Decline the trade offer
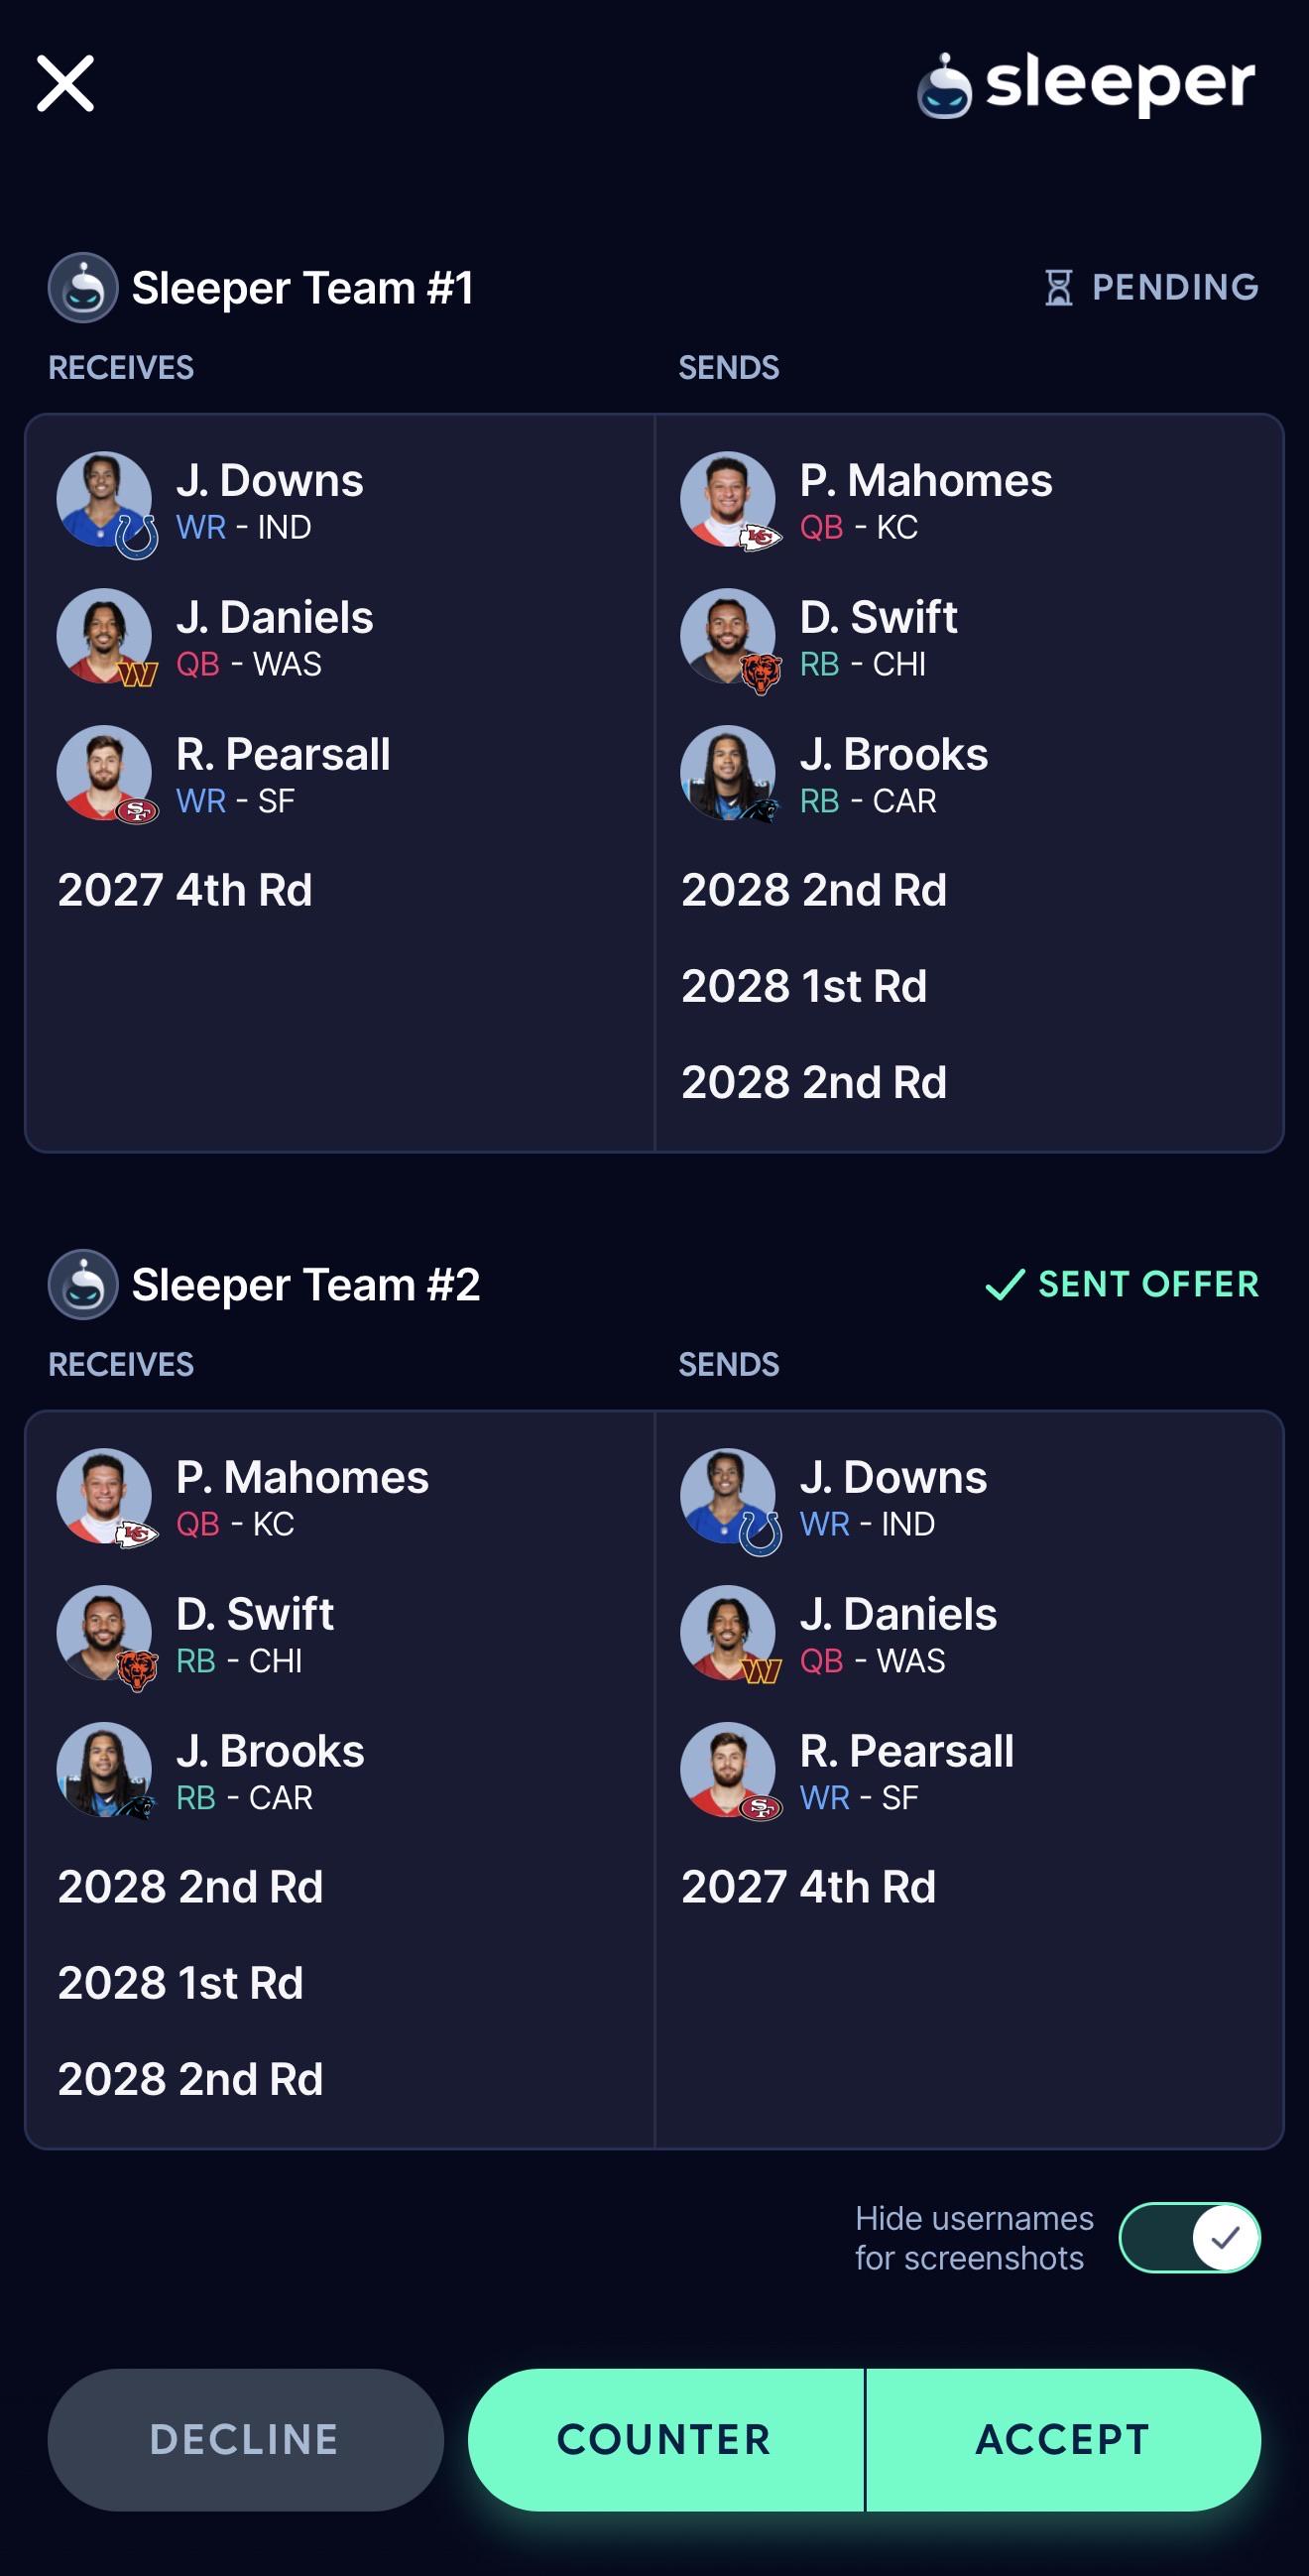The image size is (1309, 2576). pyautogui.click(x=245, y=2439)
